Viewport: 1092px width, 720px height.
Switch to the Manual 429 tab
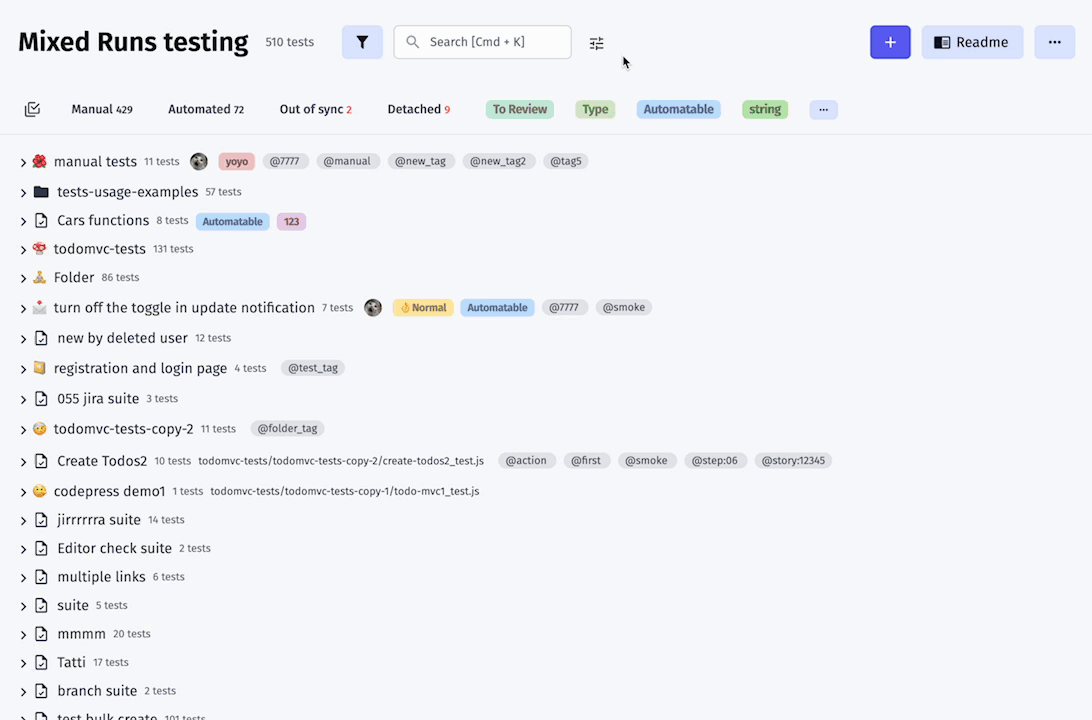tap(102, 109)
